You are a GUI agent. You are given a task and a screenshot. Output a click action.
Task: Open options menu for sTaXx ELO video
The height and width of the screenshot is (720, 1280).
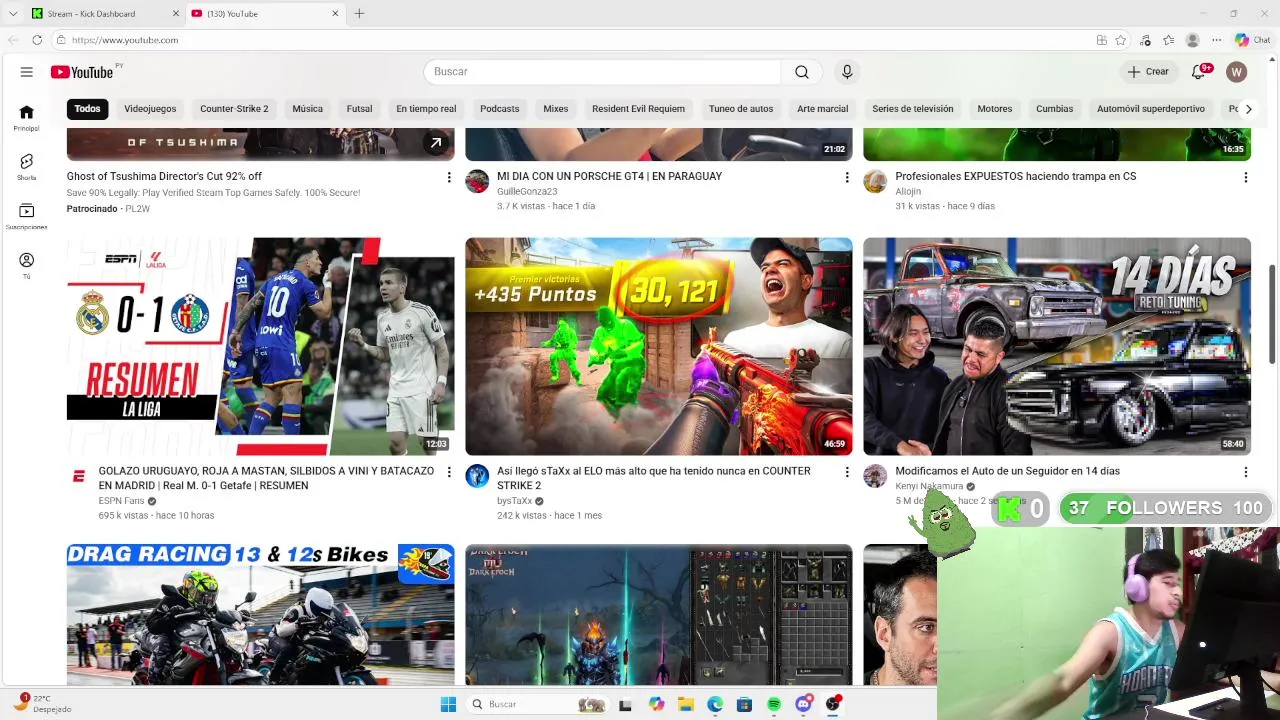(847, 472)
